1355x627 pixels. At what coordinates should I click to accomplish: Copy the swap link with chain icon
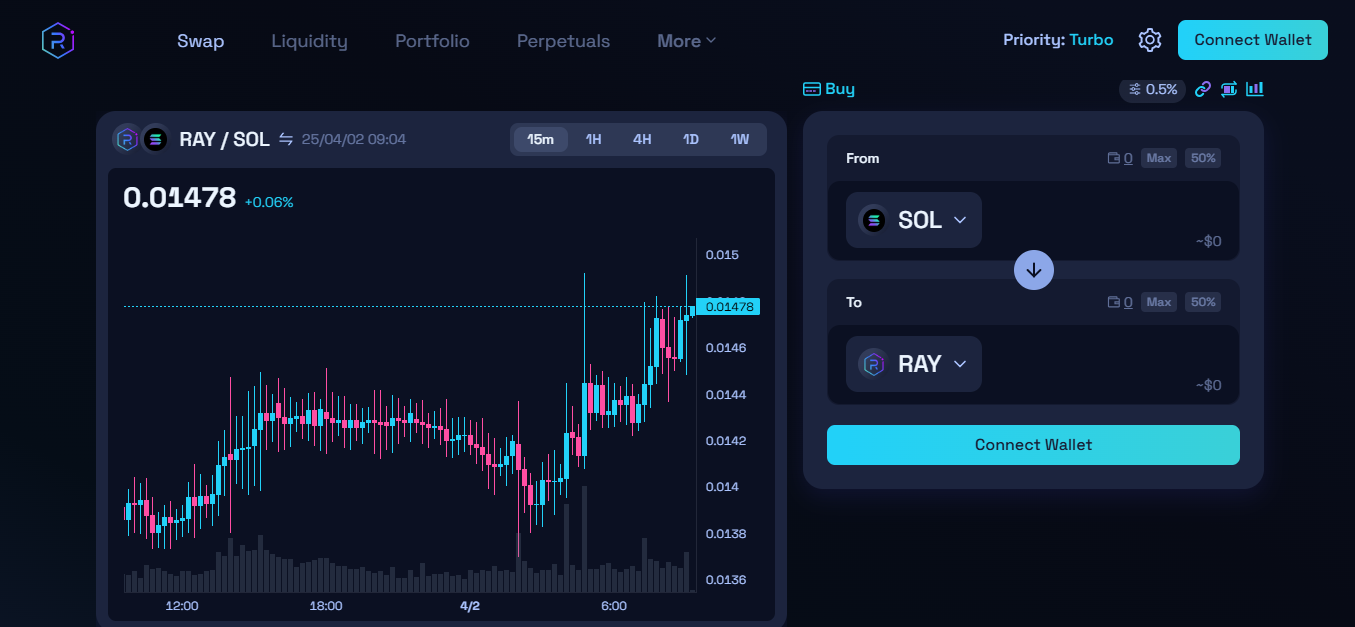[x=1203, y=89]
